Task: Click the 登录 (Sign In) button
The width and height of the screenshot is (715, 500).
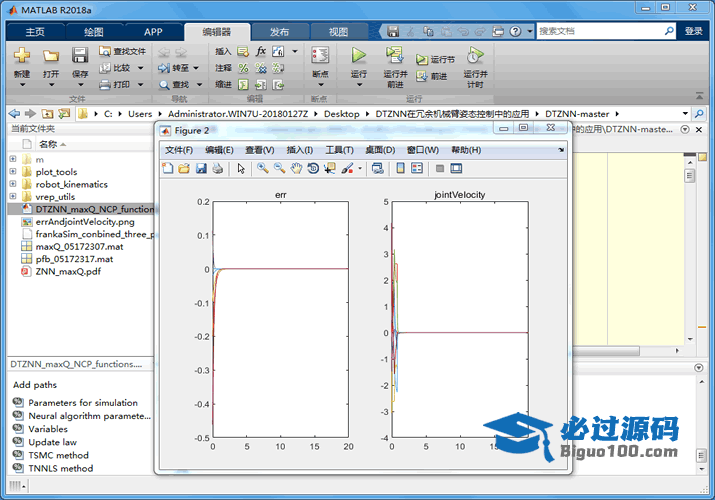Action: [x=694, y=31]
